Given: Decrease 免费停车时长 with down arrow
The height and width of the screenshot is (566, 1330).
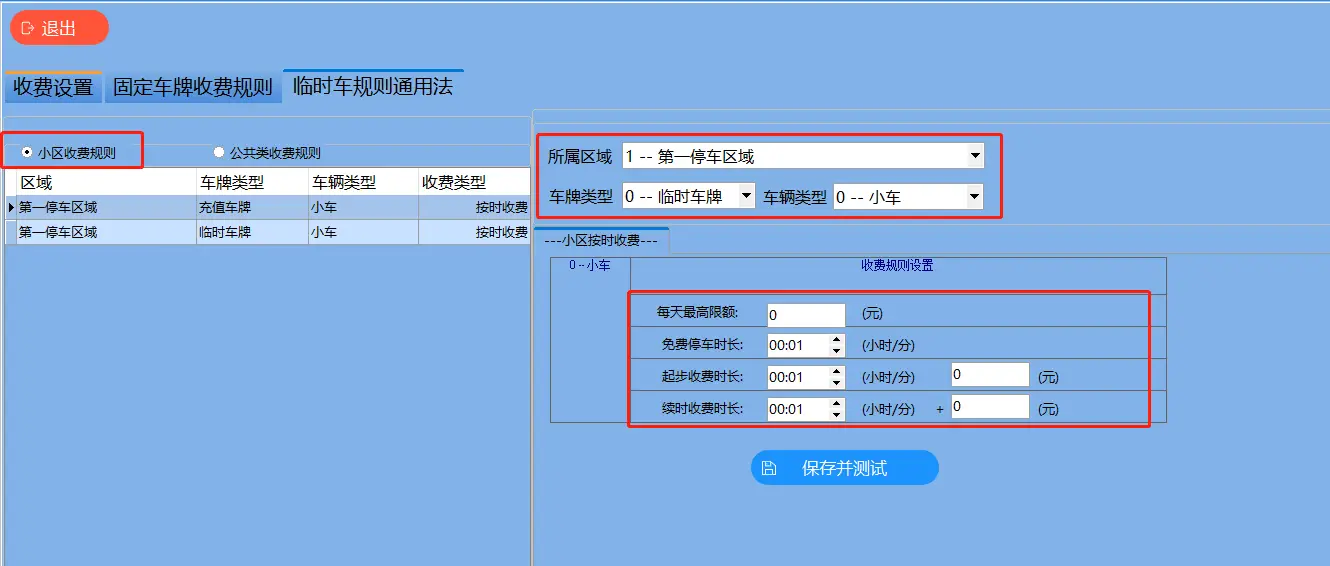Looking at the screenshot, I should [x=837, y=352].
